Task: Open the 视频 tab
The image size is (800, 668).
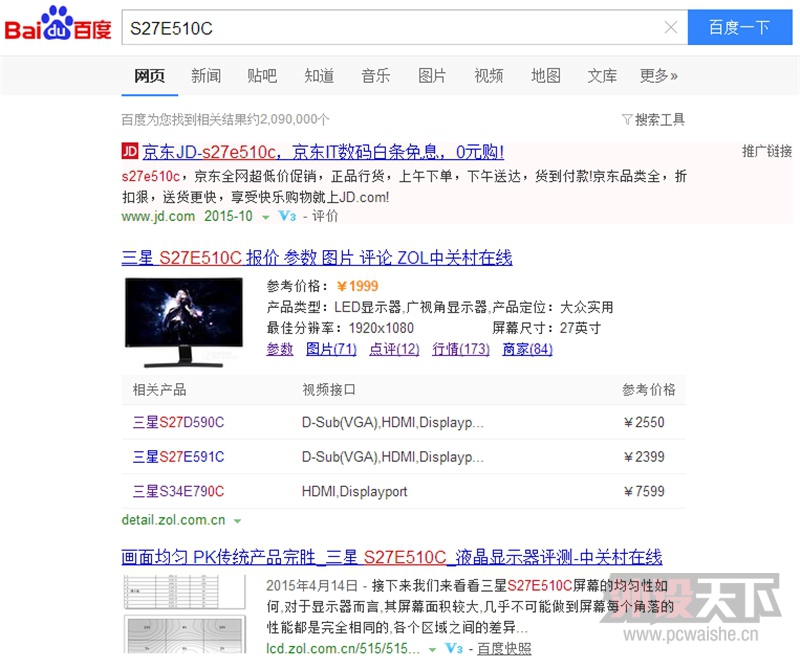Action: point(489,76)
